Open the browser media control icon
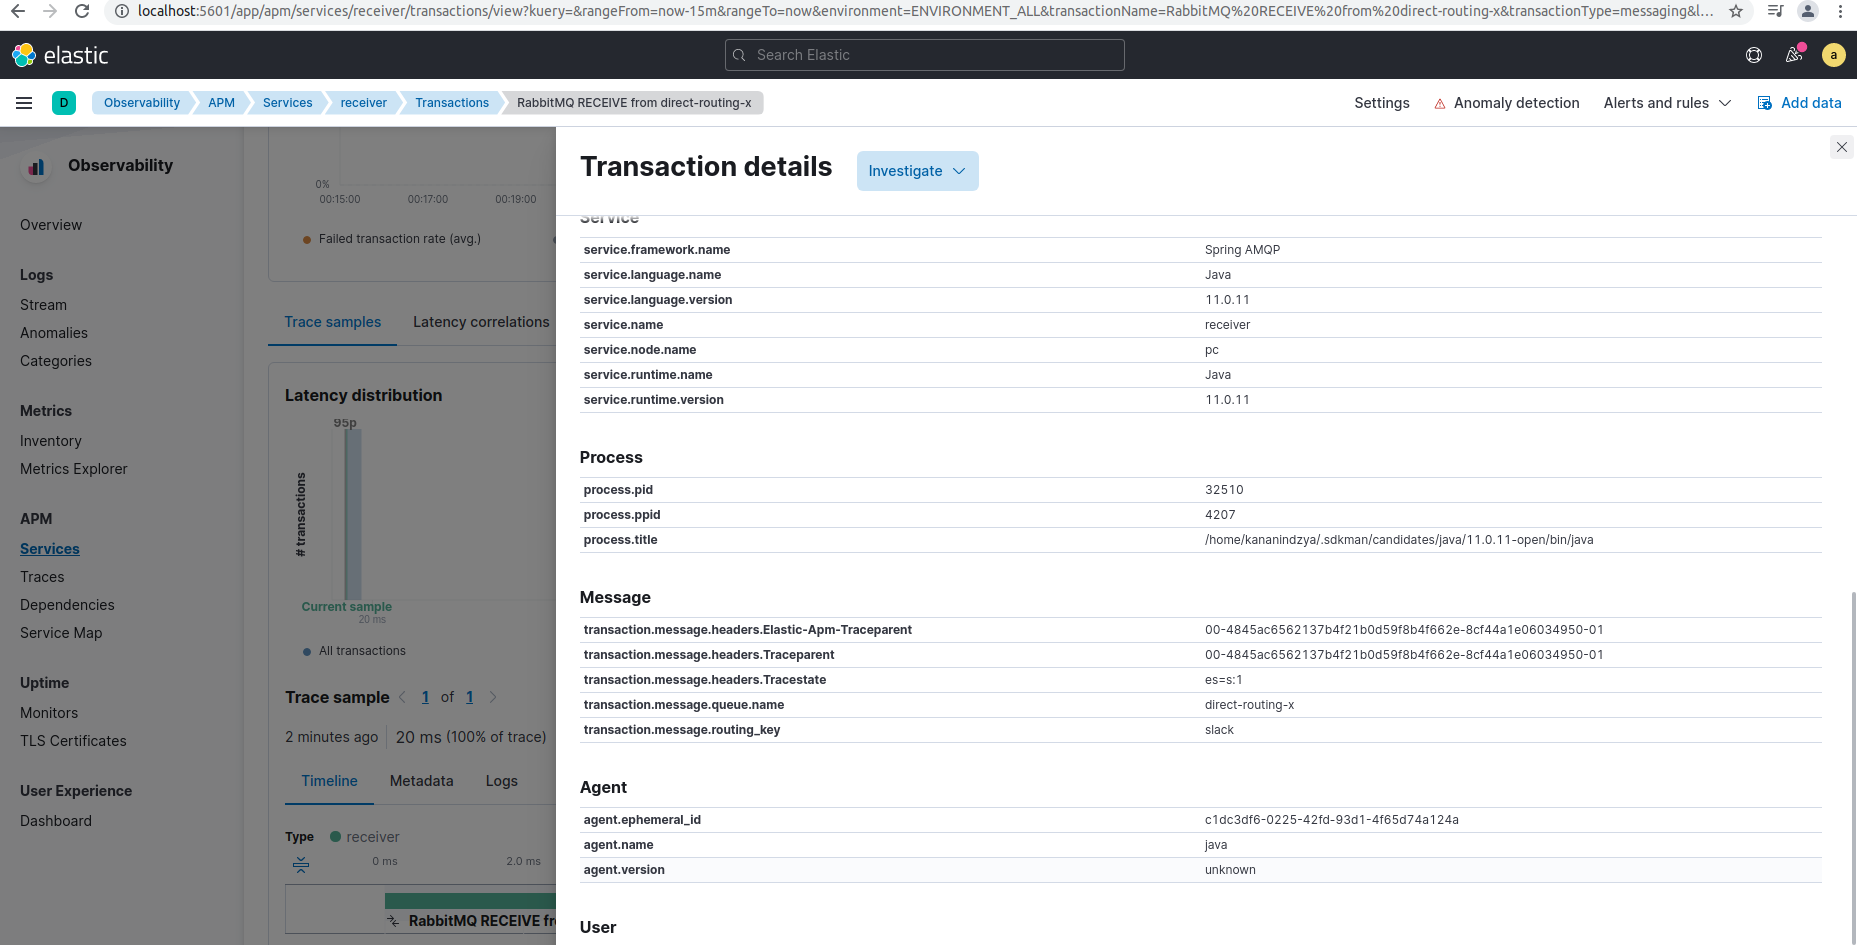The width and height of the screenshot is (1857, 945). pos(1775,11)
